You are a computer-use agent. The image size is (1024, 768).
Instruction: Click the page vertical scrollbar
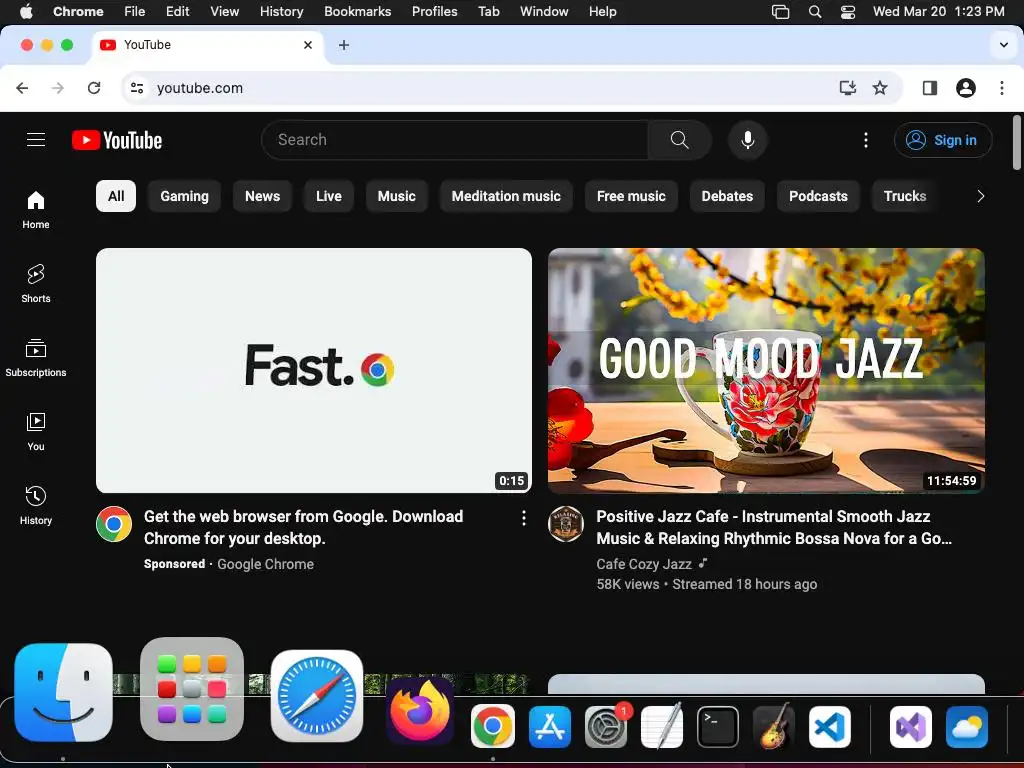click(1016, 142)
